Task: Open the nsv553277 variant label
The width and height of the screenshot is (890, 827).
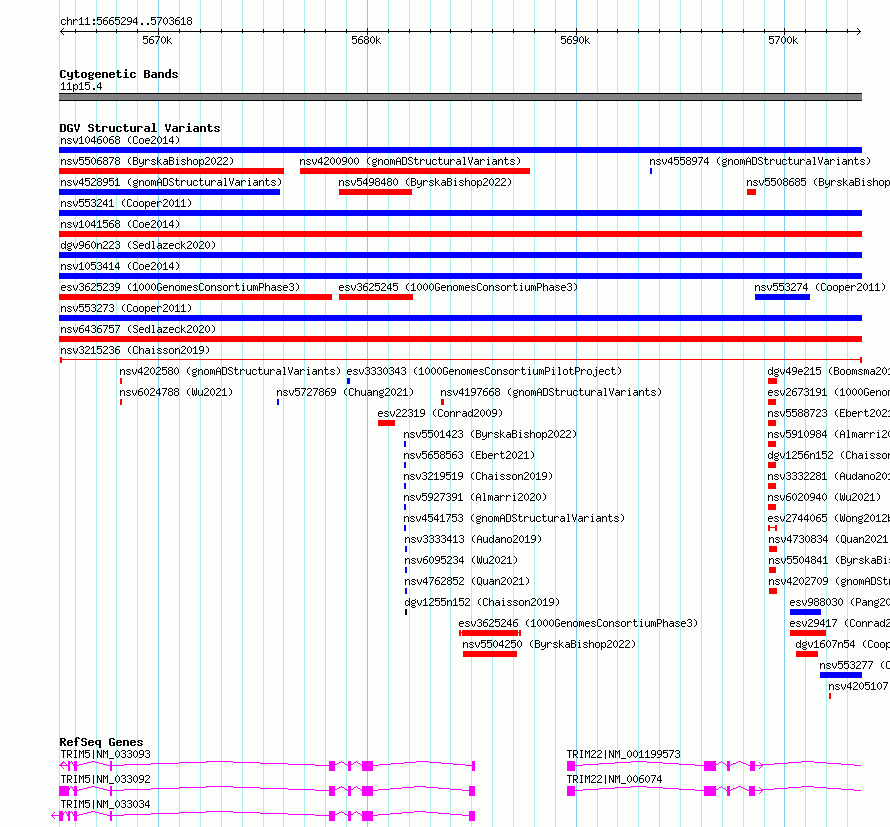Action: tap(854, 665)
